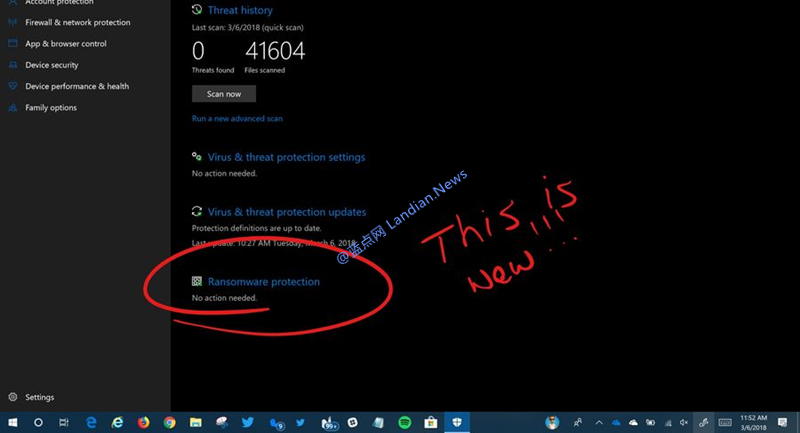This screenshot has height=433, width=800.
Task: Click the 41604 files scanned count
Action: tap(275, 51)
